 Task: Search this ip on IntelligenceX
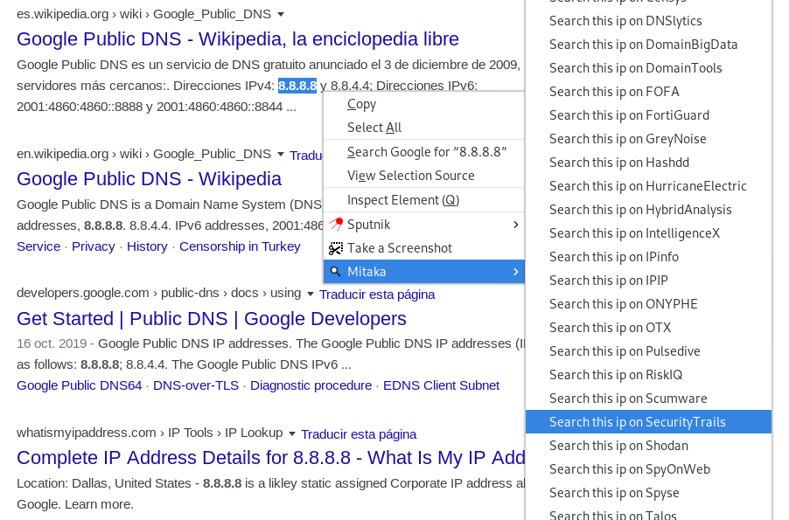649,233
